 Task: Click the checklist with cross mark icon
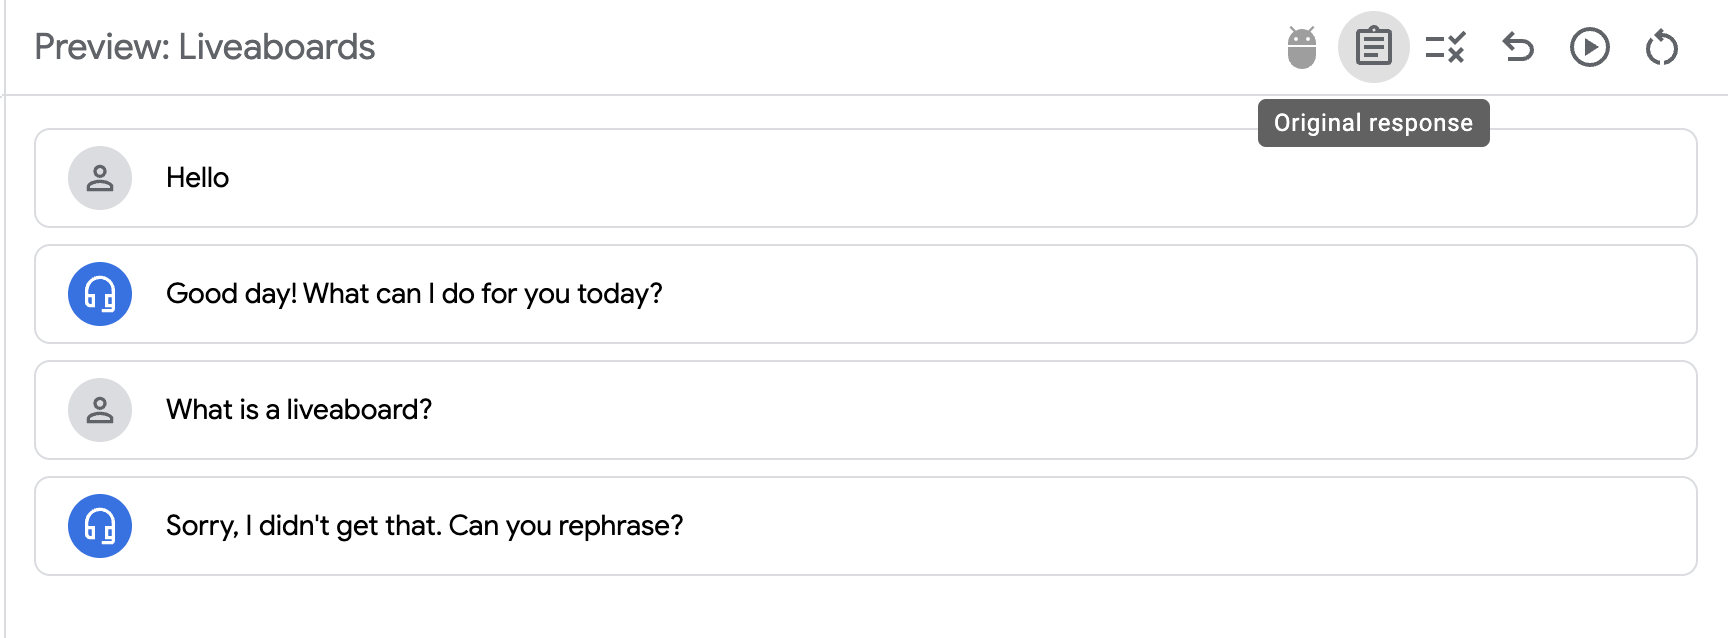[1445, 47]
